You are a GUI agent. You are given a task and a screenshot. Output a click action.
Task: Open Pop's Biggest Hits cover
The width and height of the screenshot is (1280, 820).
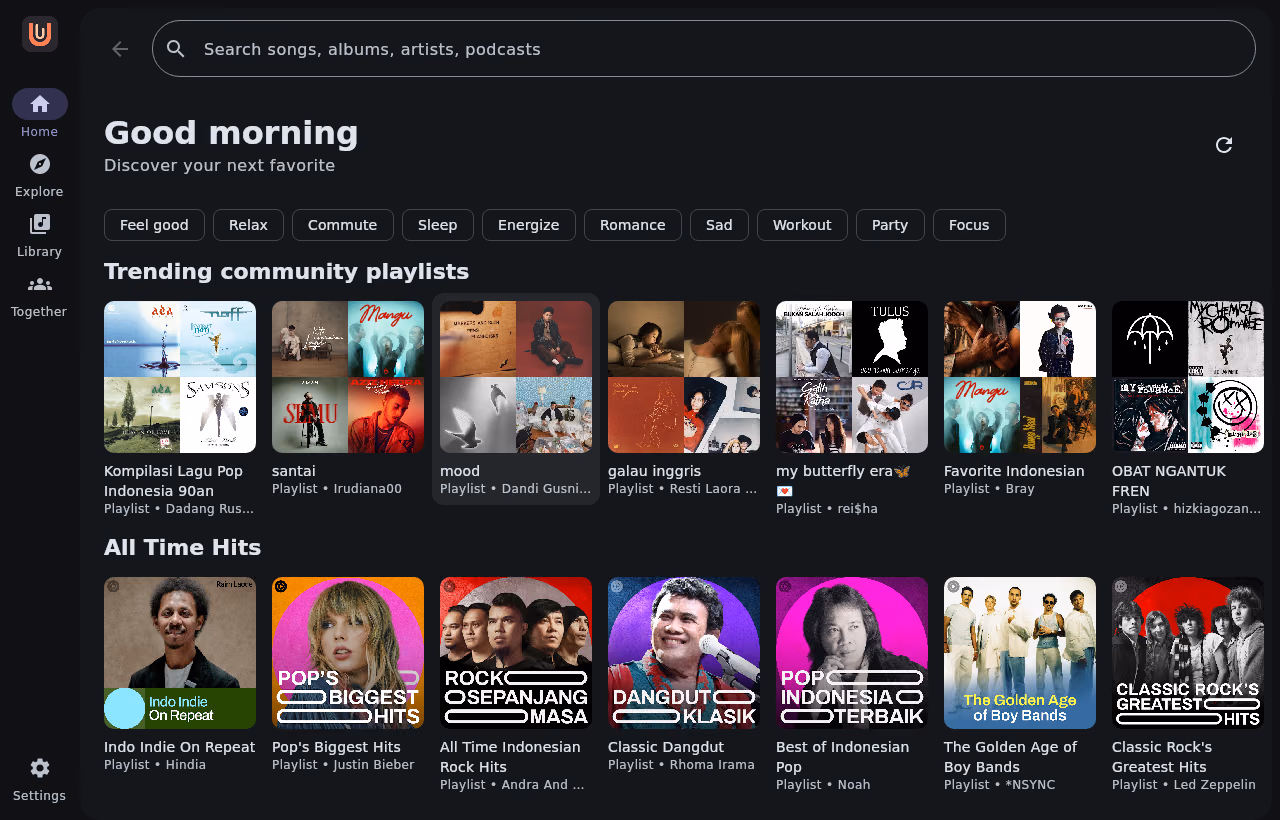click(x=348, y=653)
